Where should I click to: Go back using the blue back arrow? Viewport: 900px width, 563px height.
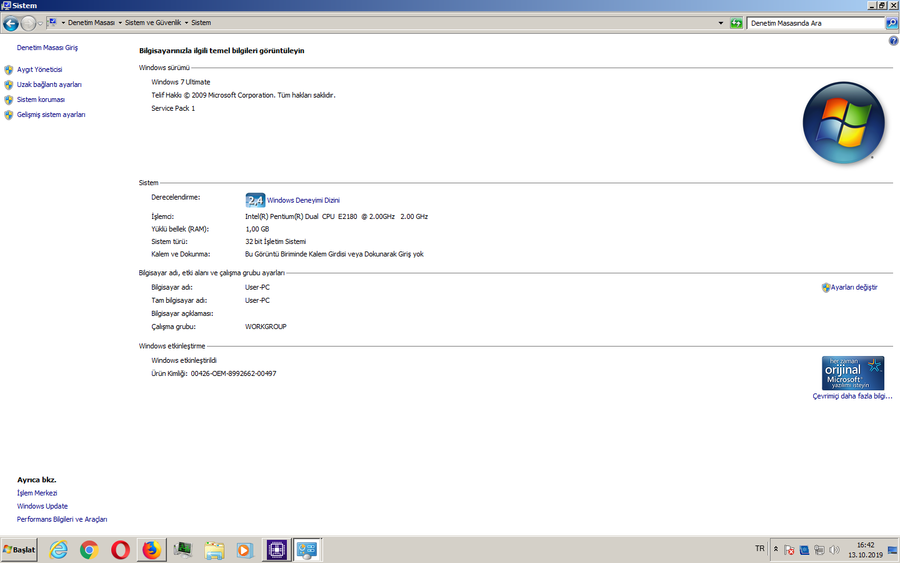click(11, 24)
